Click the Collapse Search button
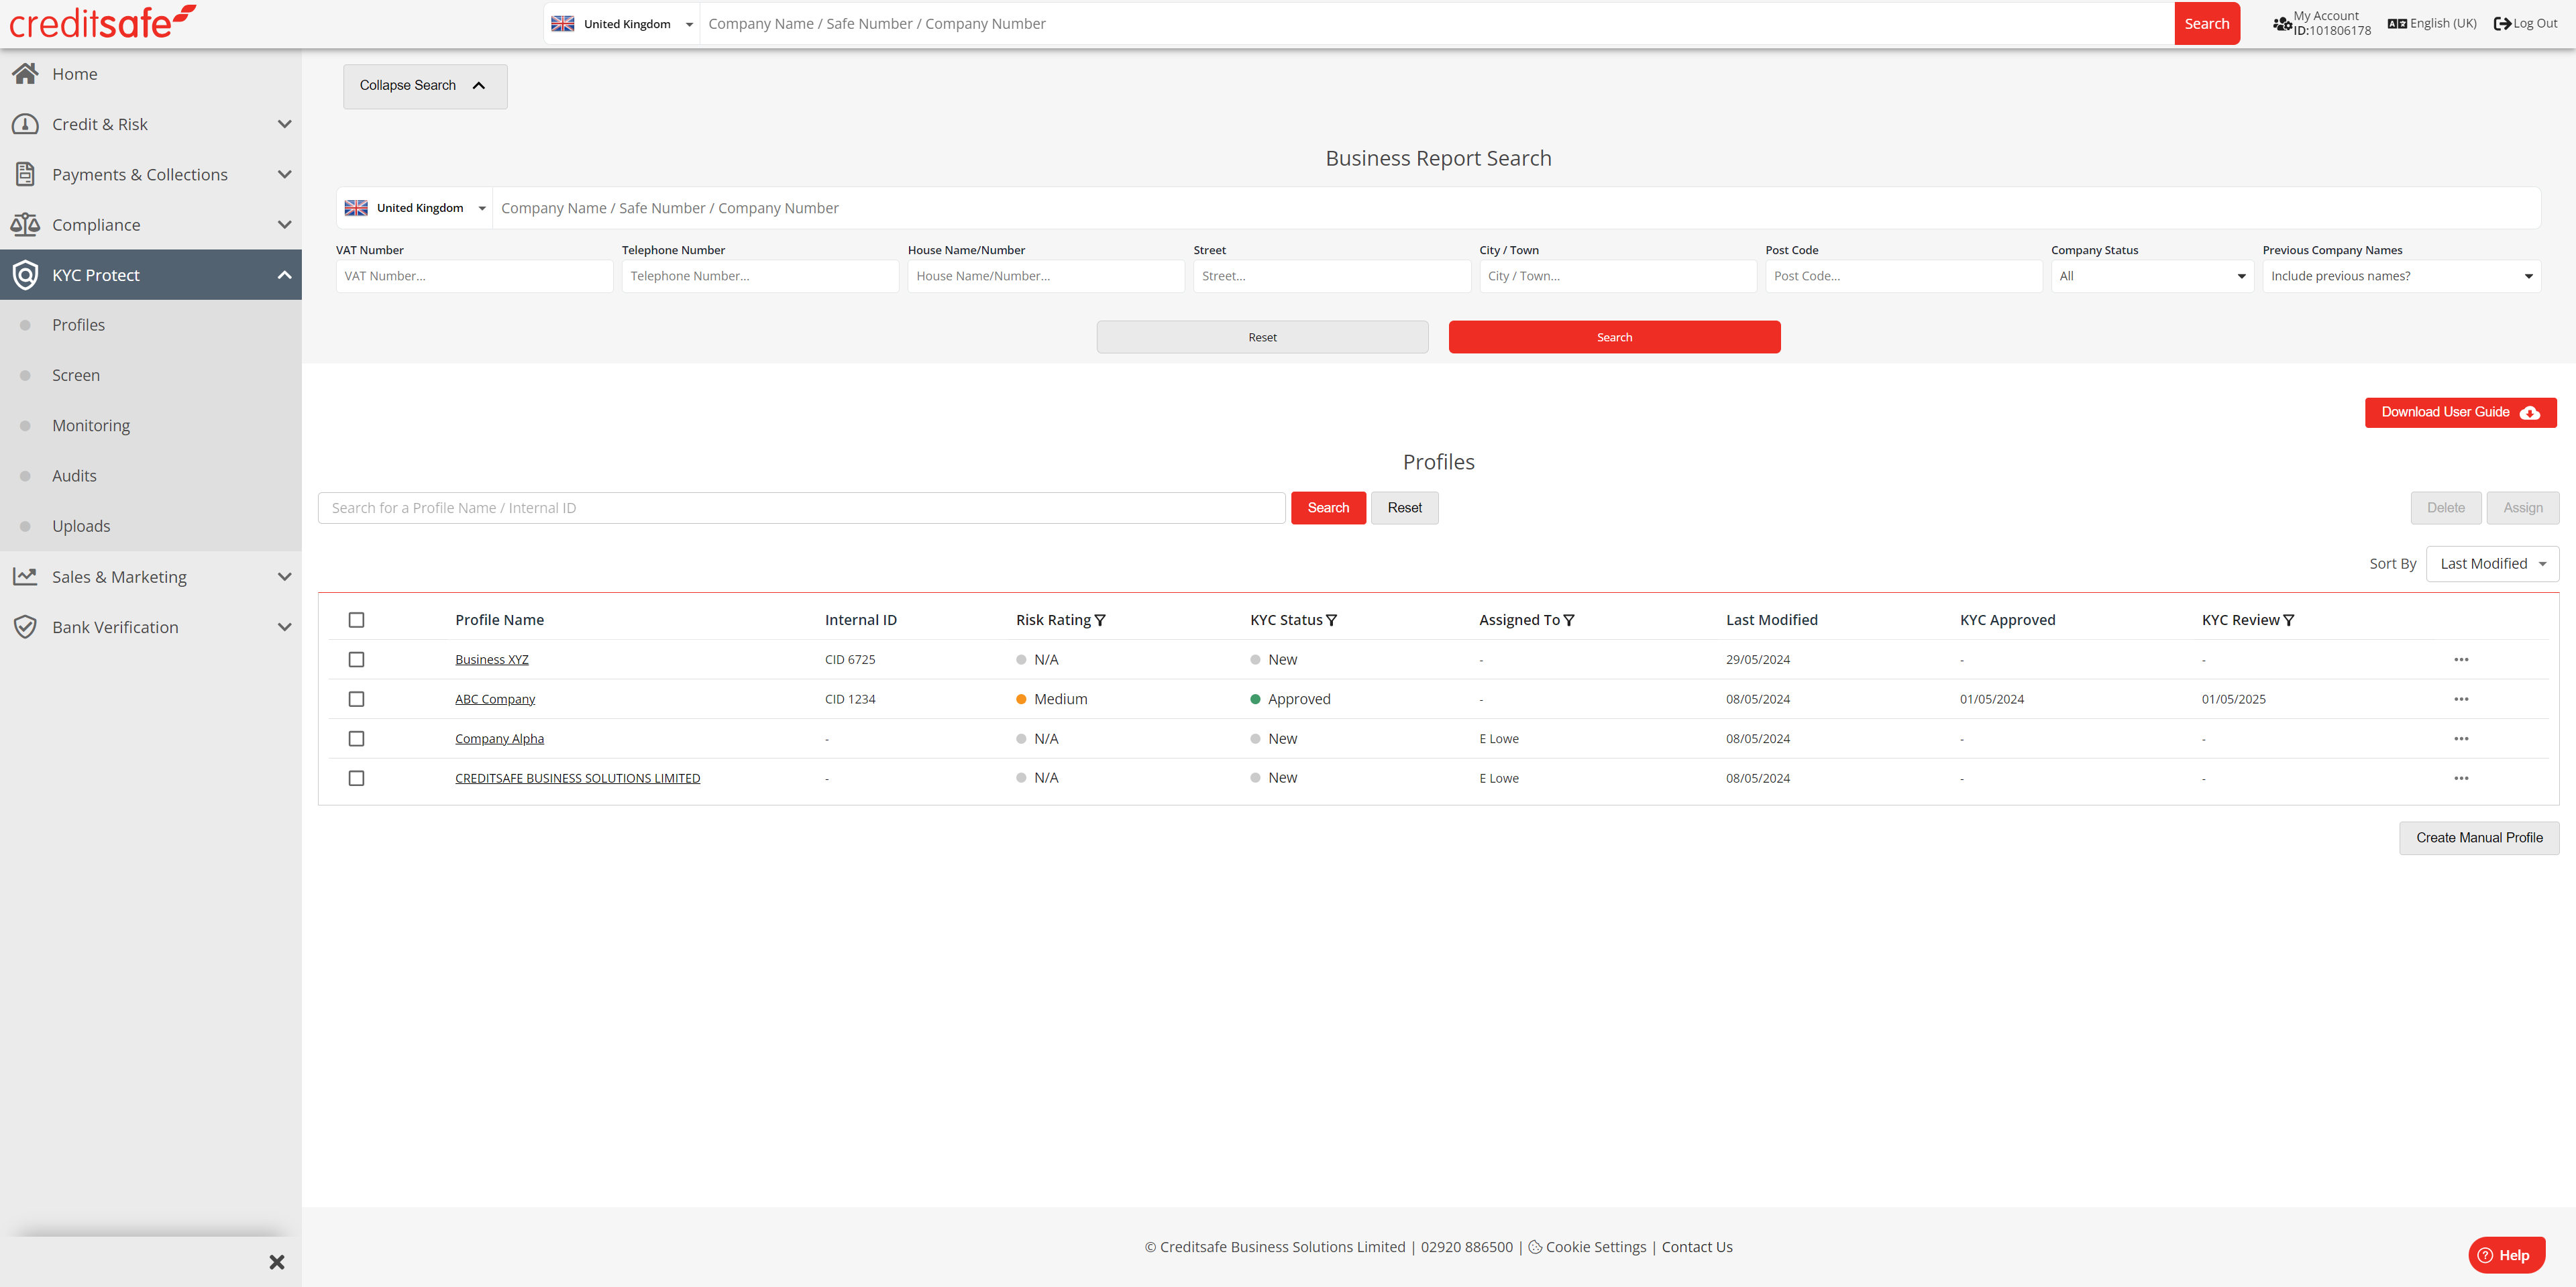The height and width of the screenshot is (1287, 2576). [x=425, y=86]
